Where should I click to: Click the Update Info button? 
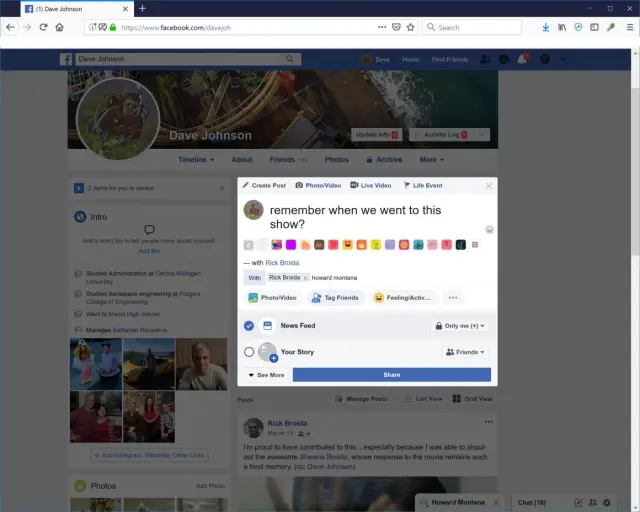pyautogui.click(x=376, y=134)
